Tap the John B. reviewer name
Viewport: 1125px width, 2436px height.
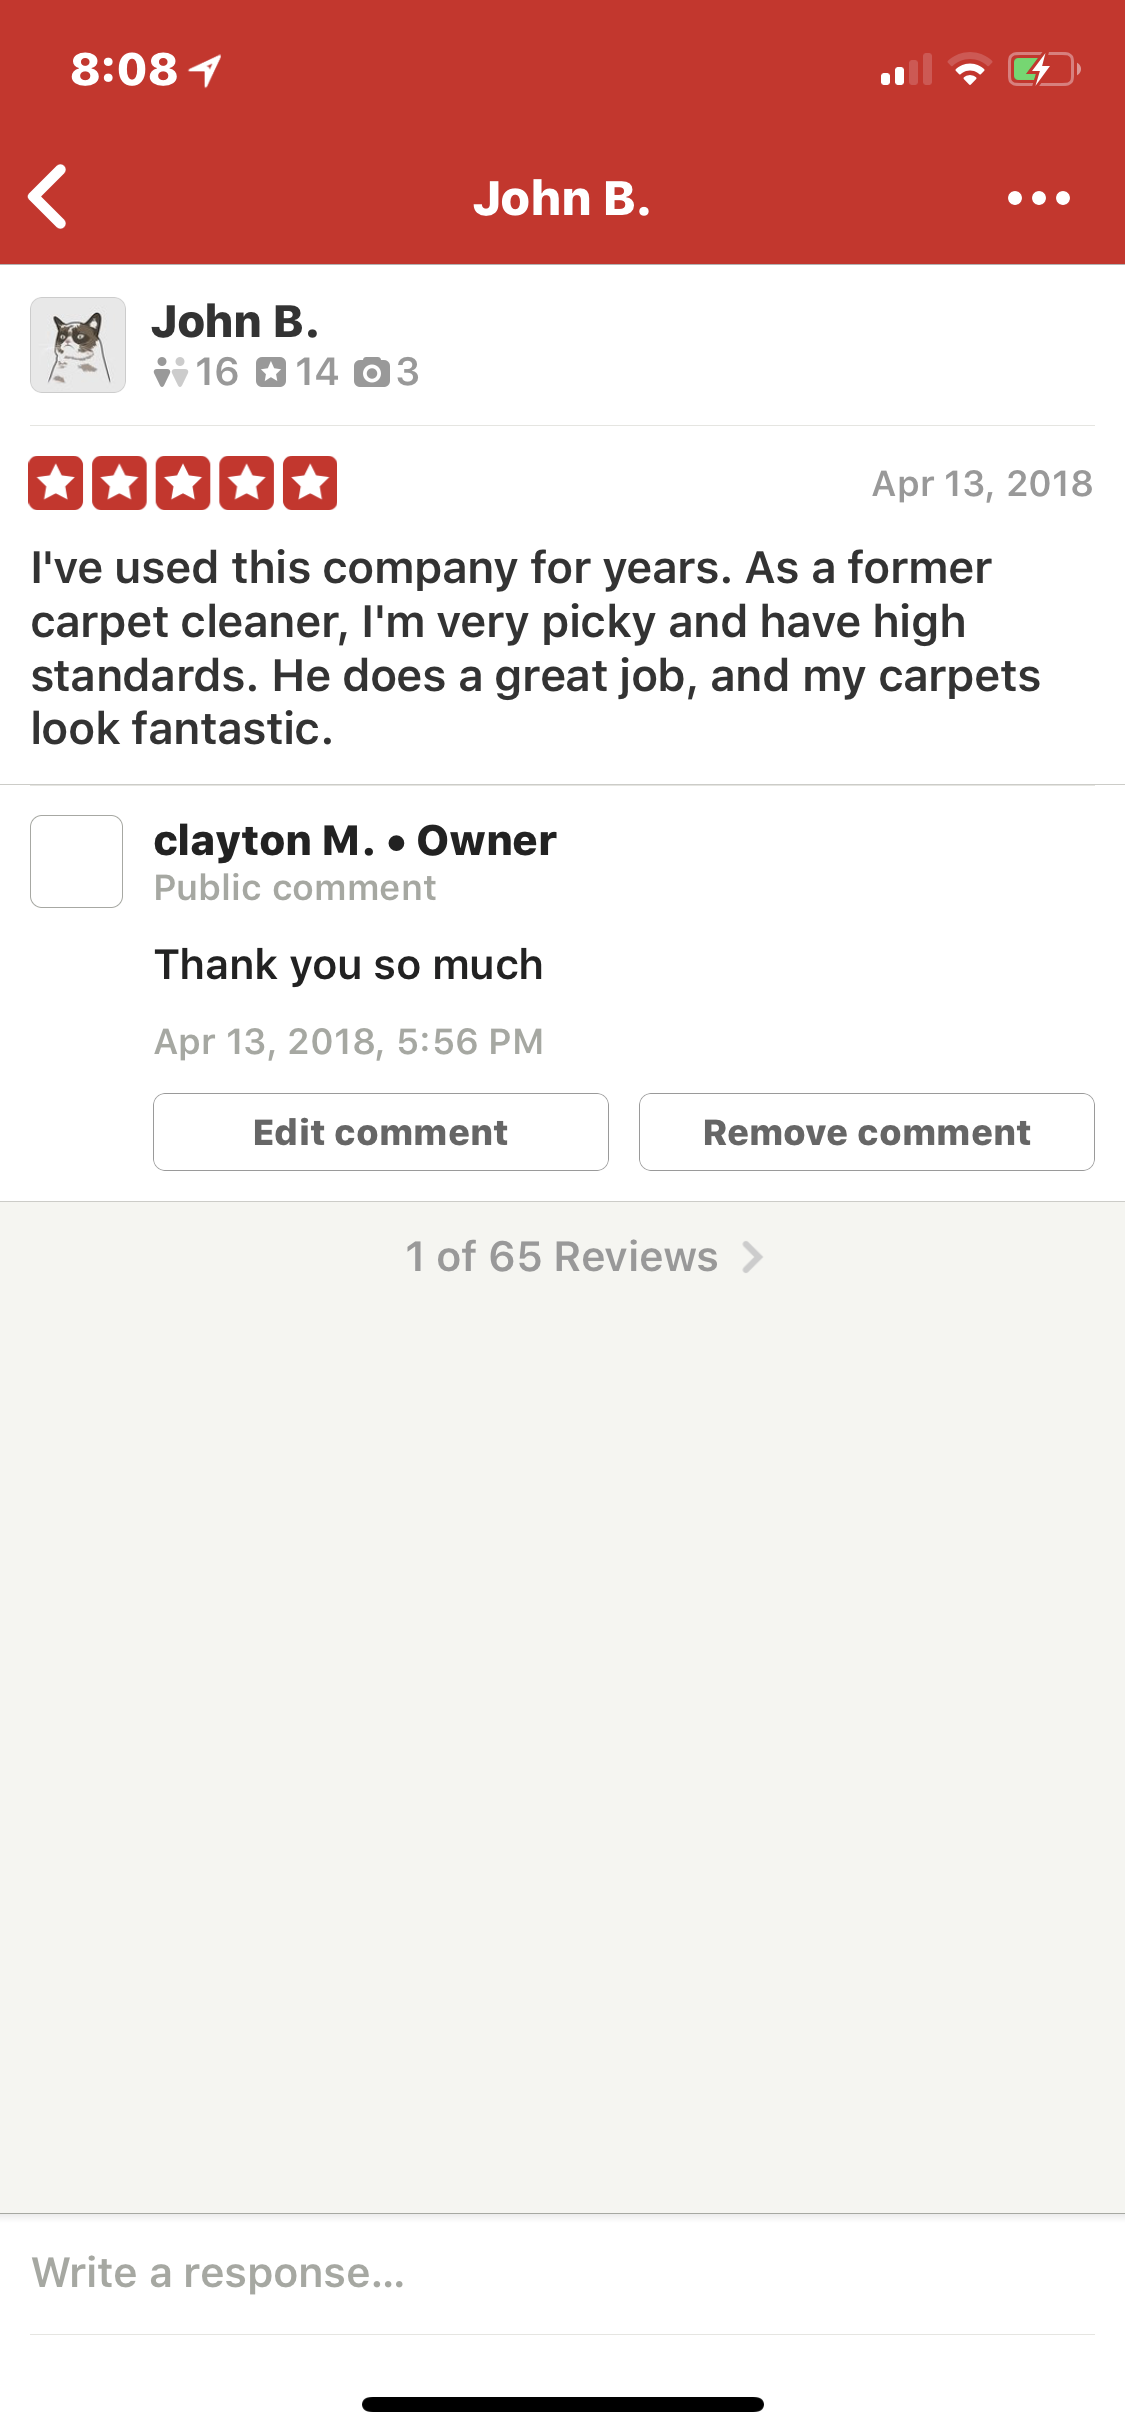tap(236, 322)
